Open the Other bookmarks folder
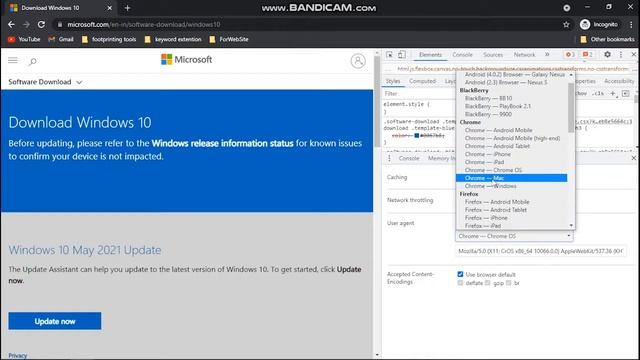The height and width of the screenshot is (360, 640). (x=607, y=39)
